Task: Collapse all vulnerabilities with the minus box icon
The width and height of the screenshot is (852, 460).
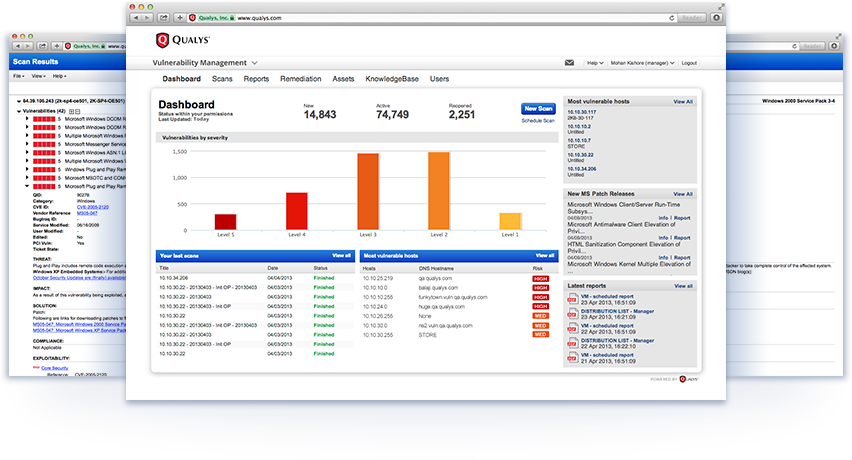Action: pyautogui.click(x=77, y=111)
